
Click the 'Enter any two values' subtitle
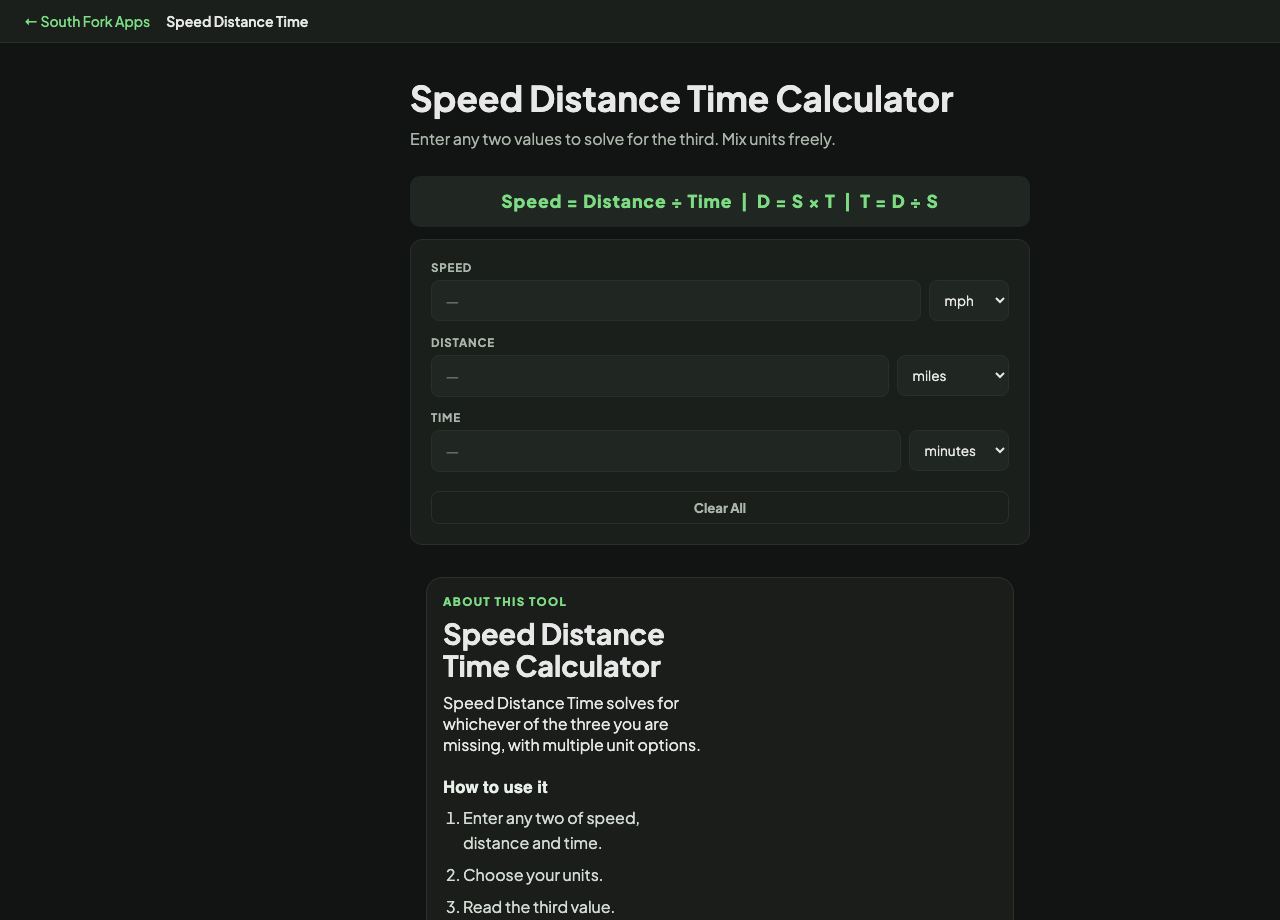tap(622, 139)
